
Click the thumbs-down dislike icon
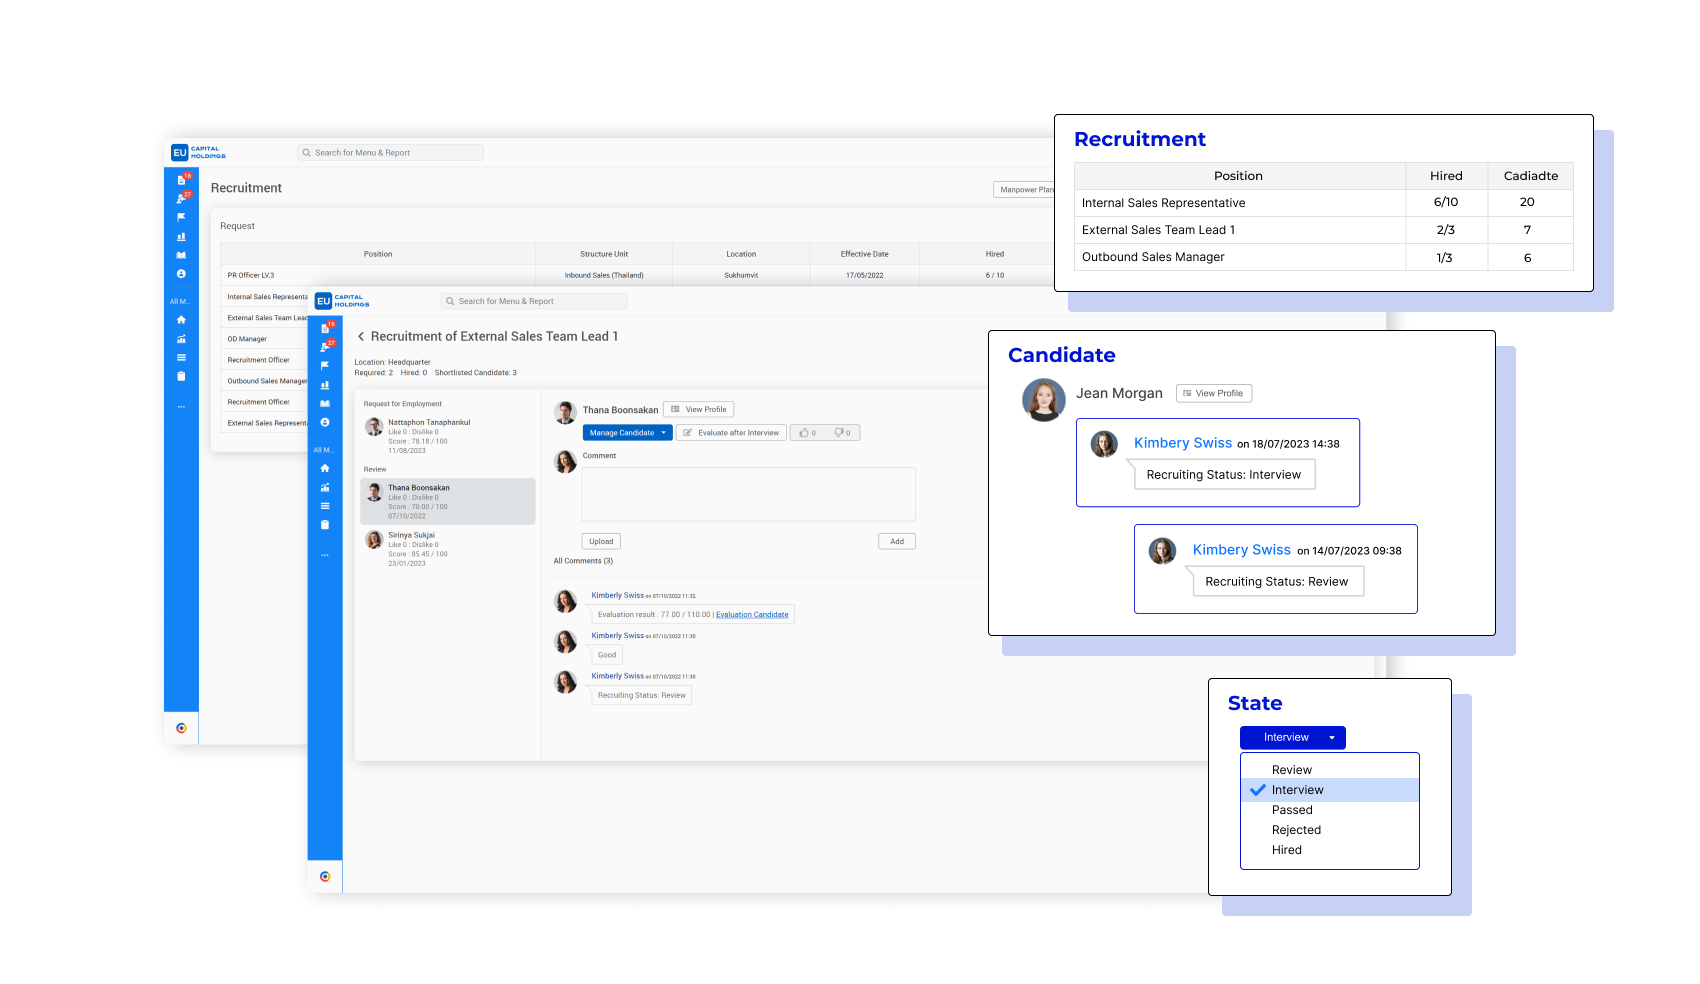point(841,433)
